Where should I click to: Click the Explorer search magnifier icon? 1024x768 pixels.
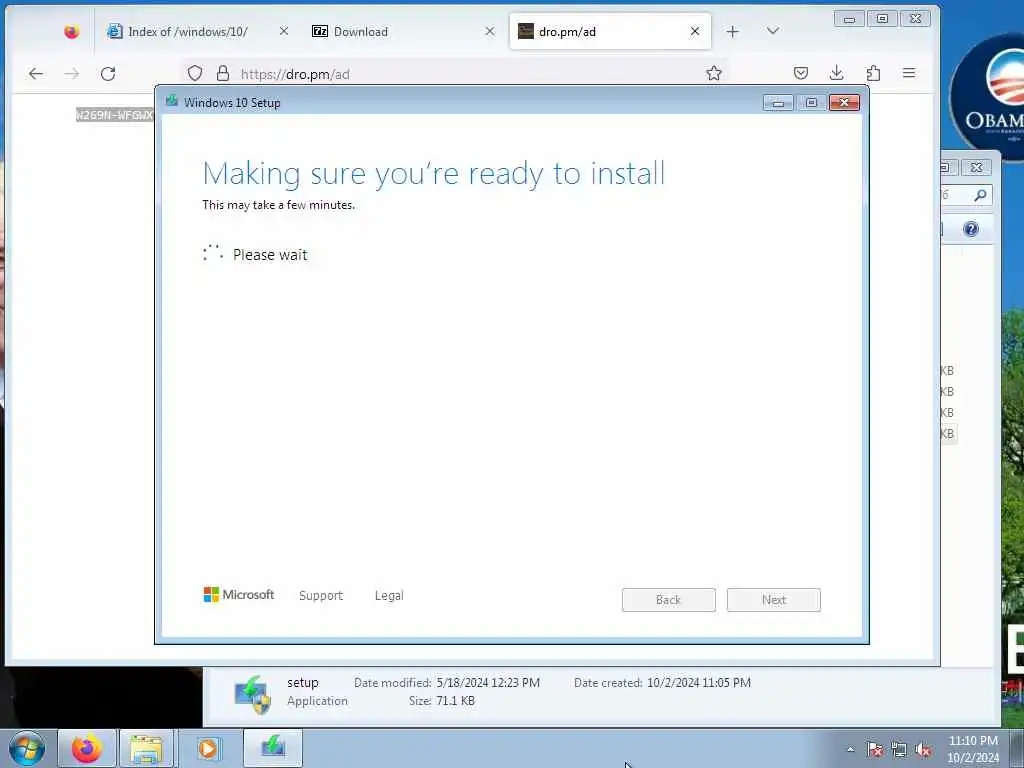coord(980,195)
